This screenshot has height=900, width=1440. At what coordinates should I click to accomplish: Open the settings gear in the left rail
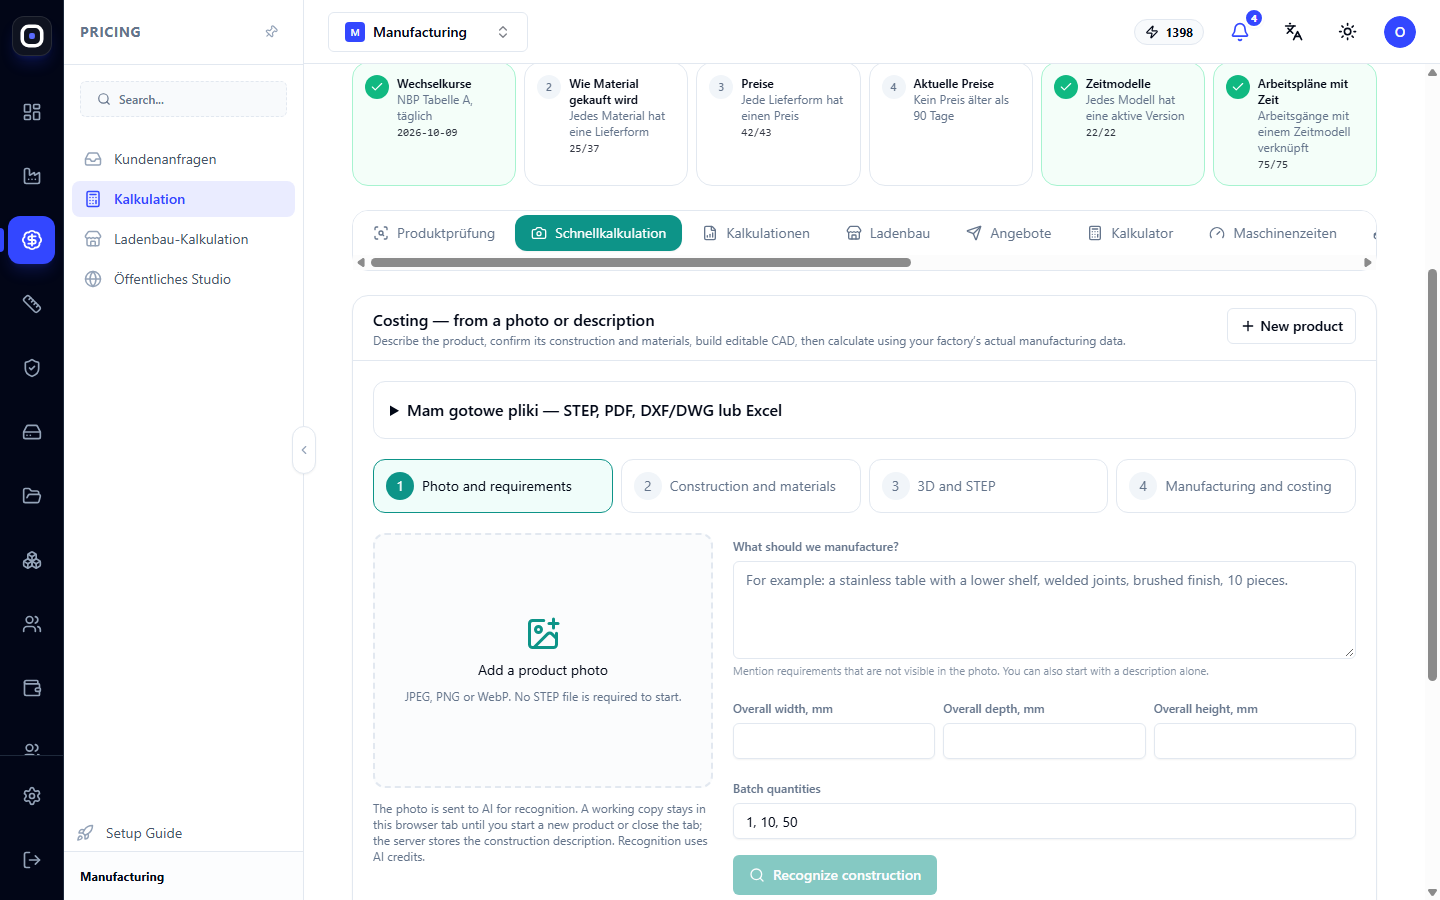point(32,796)
